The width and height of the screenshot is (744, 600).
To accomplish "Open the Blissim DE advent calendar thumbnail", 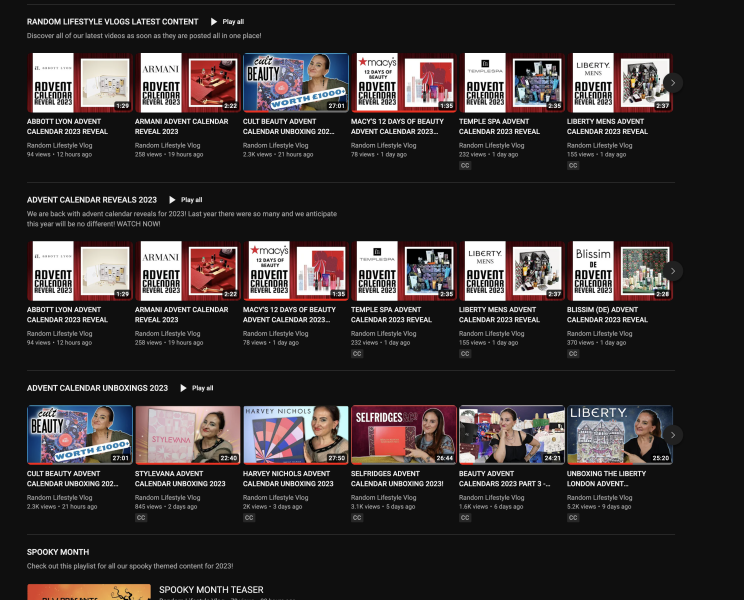I will [620, 271].
